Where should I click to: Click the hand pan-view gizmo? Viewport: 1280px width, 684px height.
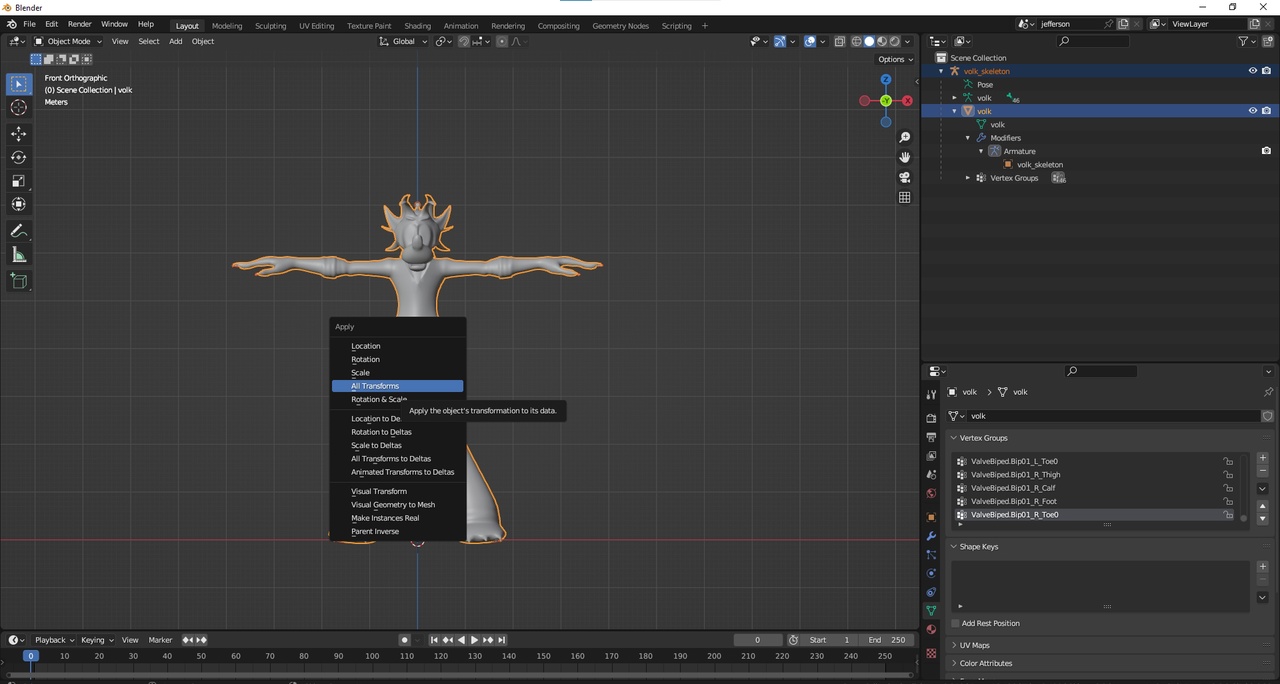[x=905, y=157]
